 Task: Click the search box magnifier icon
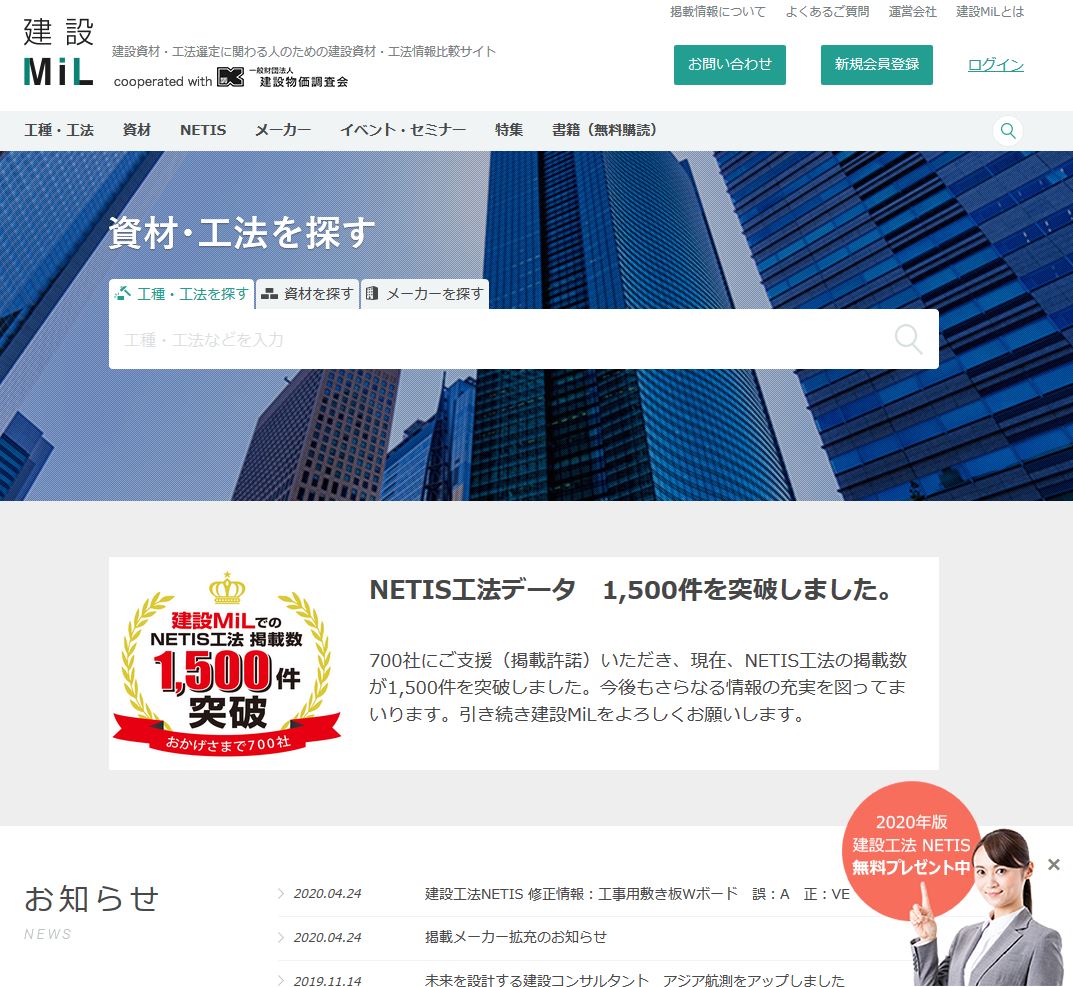tap(908, 339)
